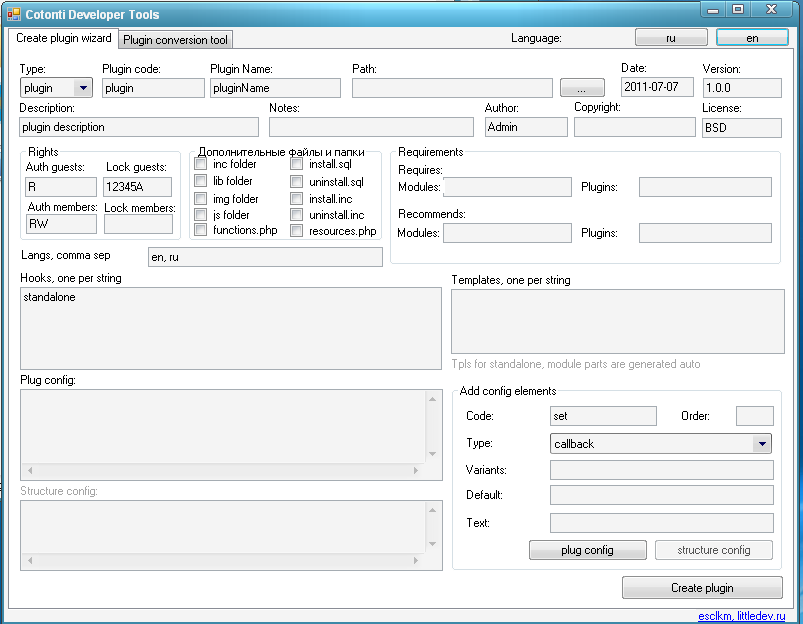The width and height of the screenshot is (803, 624).
Task: Click the Text input field
Action: (x=662, y=523)
